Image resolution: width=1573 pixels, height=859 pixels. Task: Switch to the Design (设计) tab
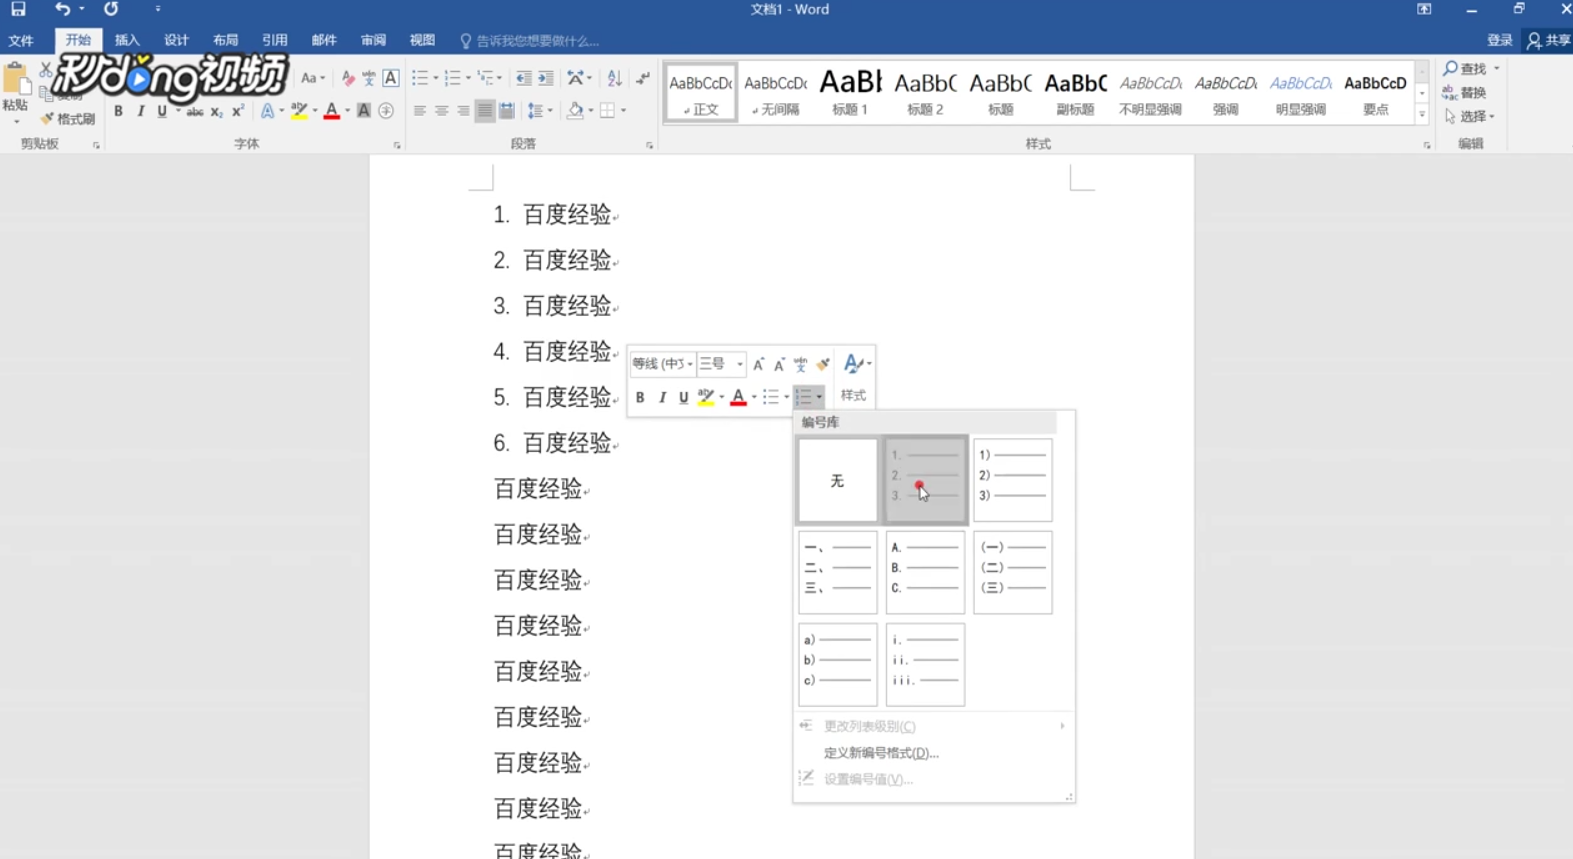click(x=176, y=41)
